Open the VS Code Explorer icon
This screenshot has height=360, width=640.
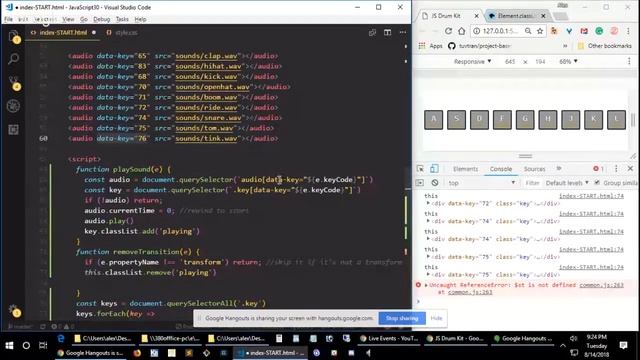coord(13,36)
